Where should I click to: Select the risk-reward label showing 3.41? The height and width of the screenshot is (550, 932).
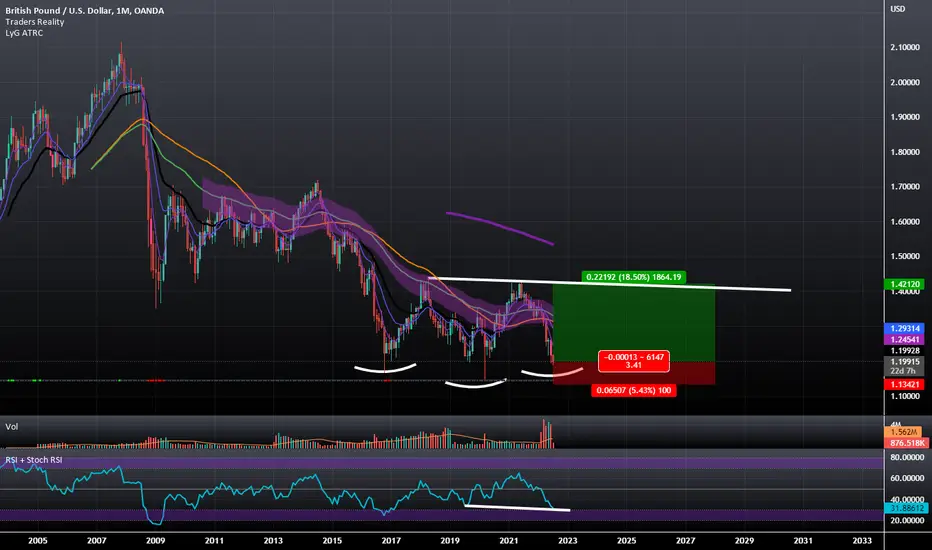coord(634,361)
